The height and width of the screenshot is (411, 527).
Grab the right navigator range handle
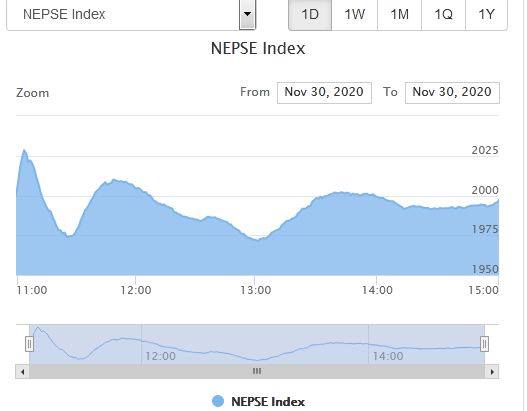(484, 344)
